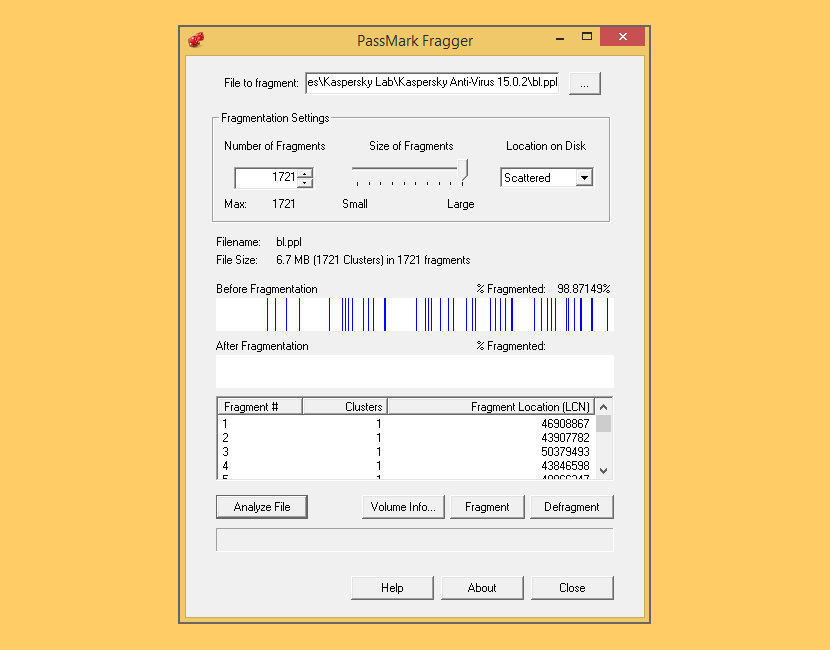Click the File to fragment path field
Viewport: 830px width, 650px height.
coord(432,83)
